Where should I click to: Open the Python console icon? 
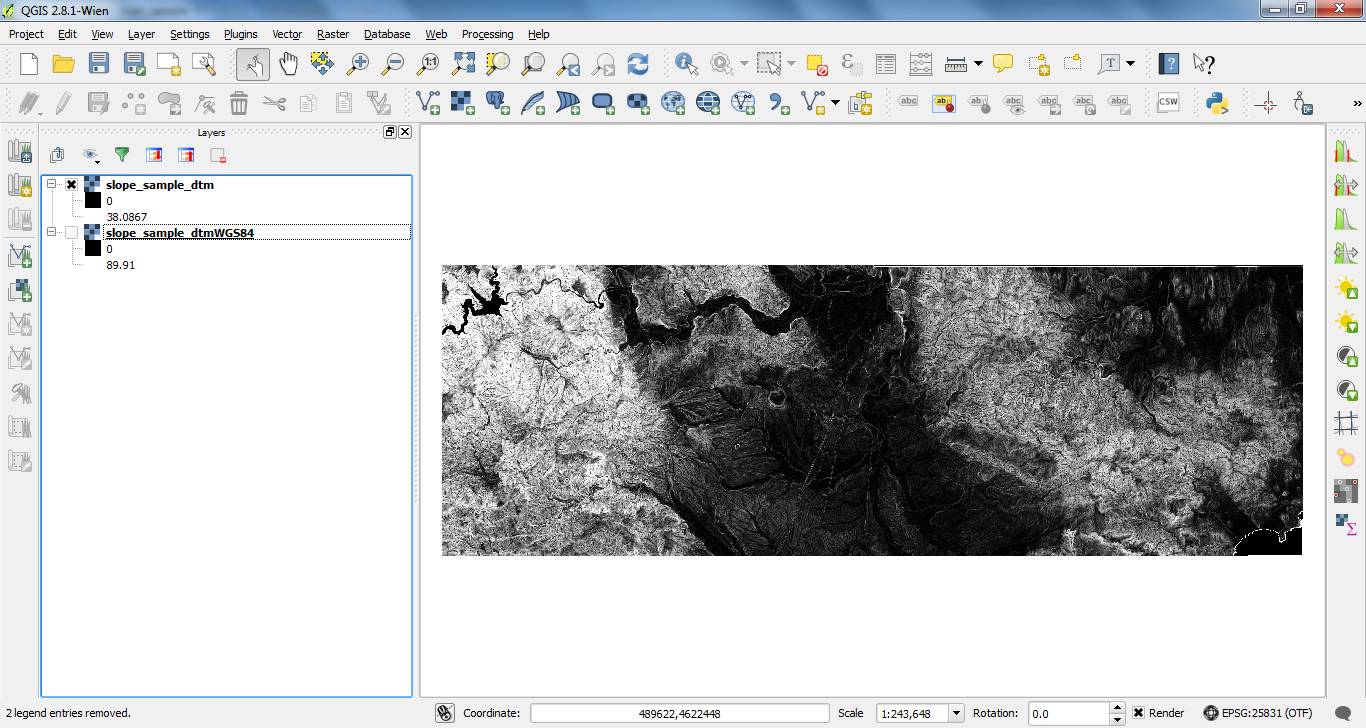click(1217, 102)
